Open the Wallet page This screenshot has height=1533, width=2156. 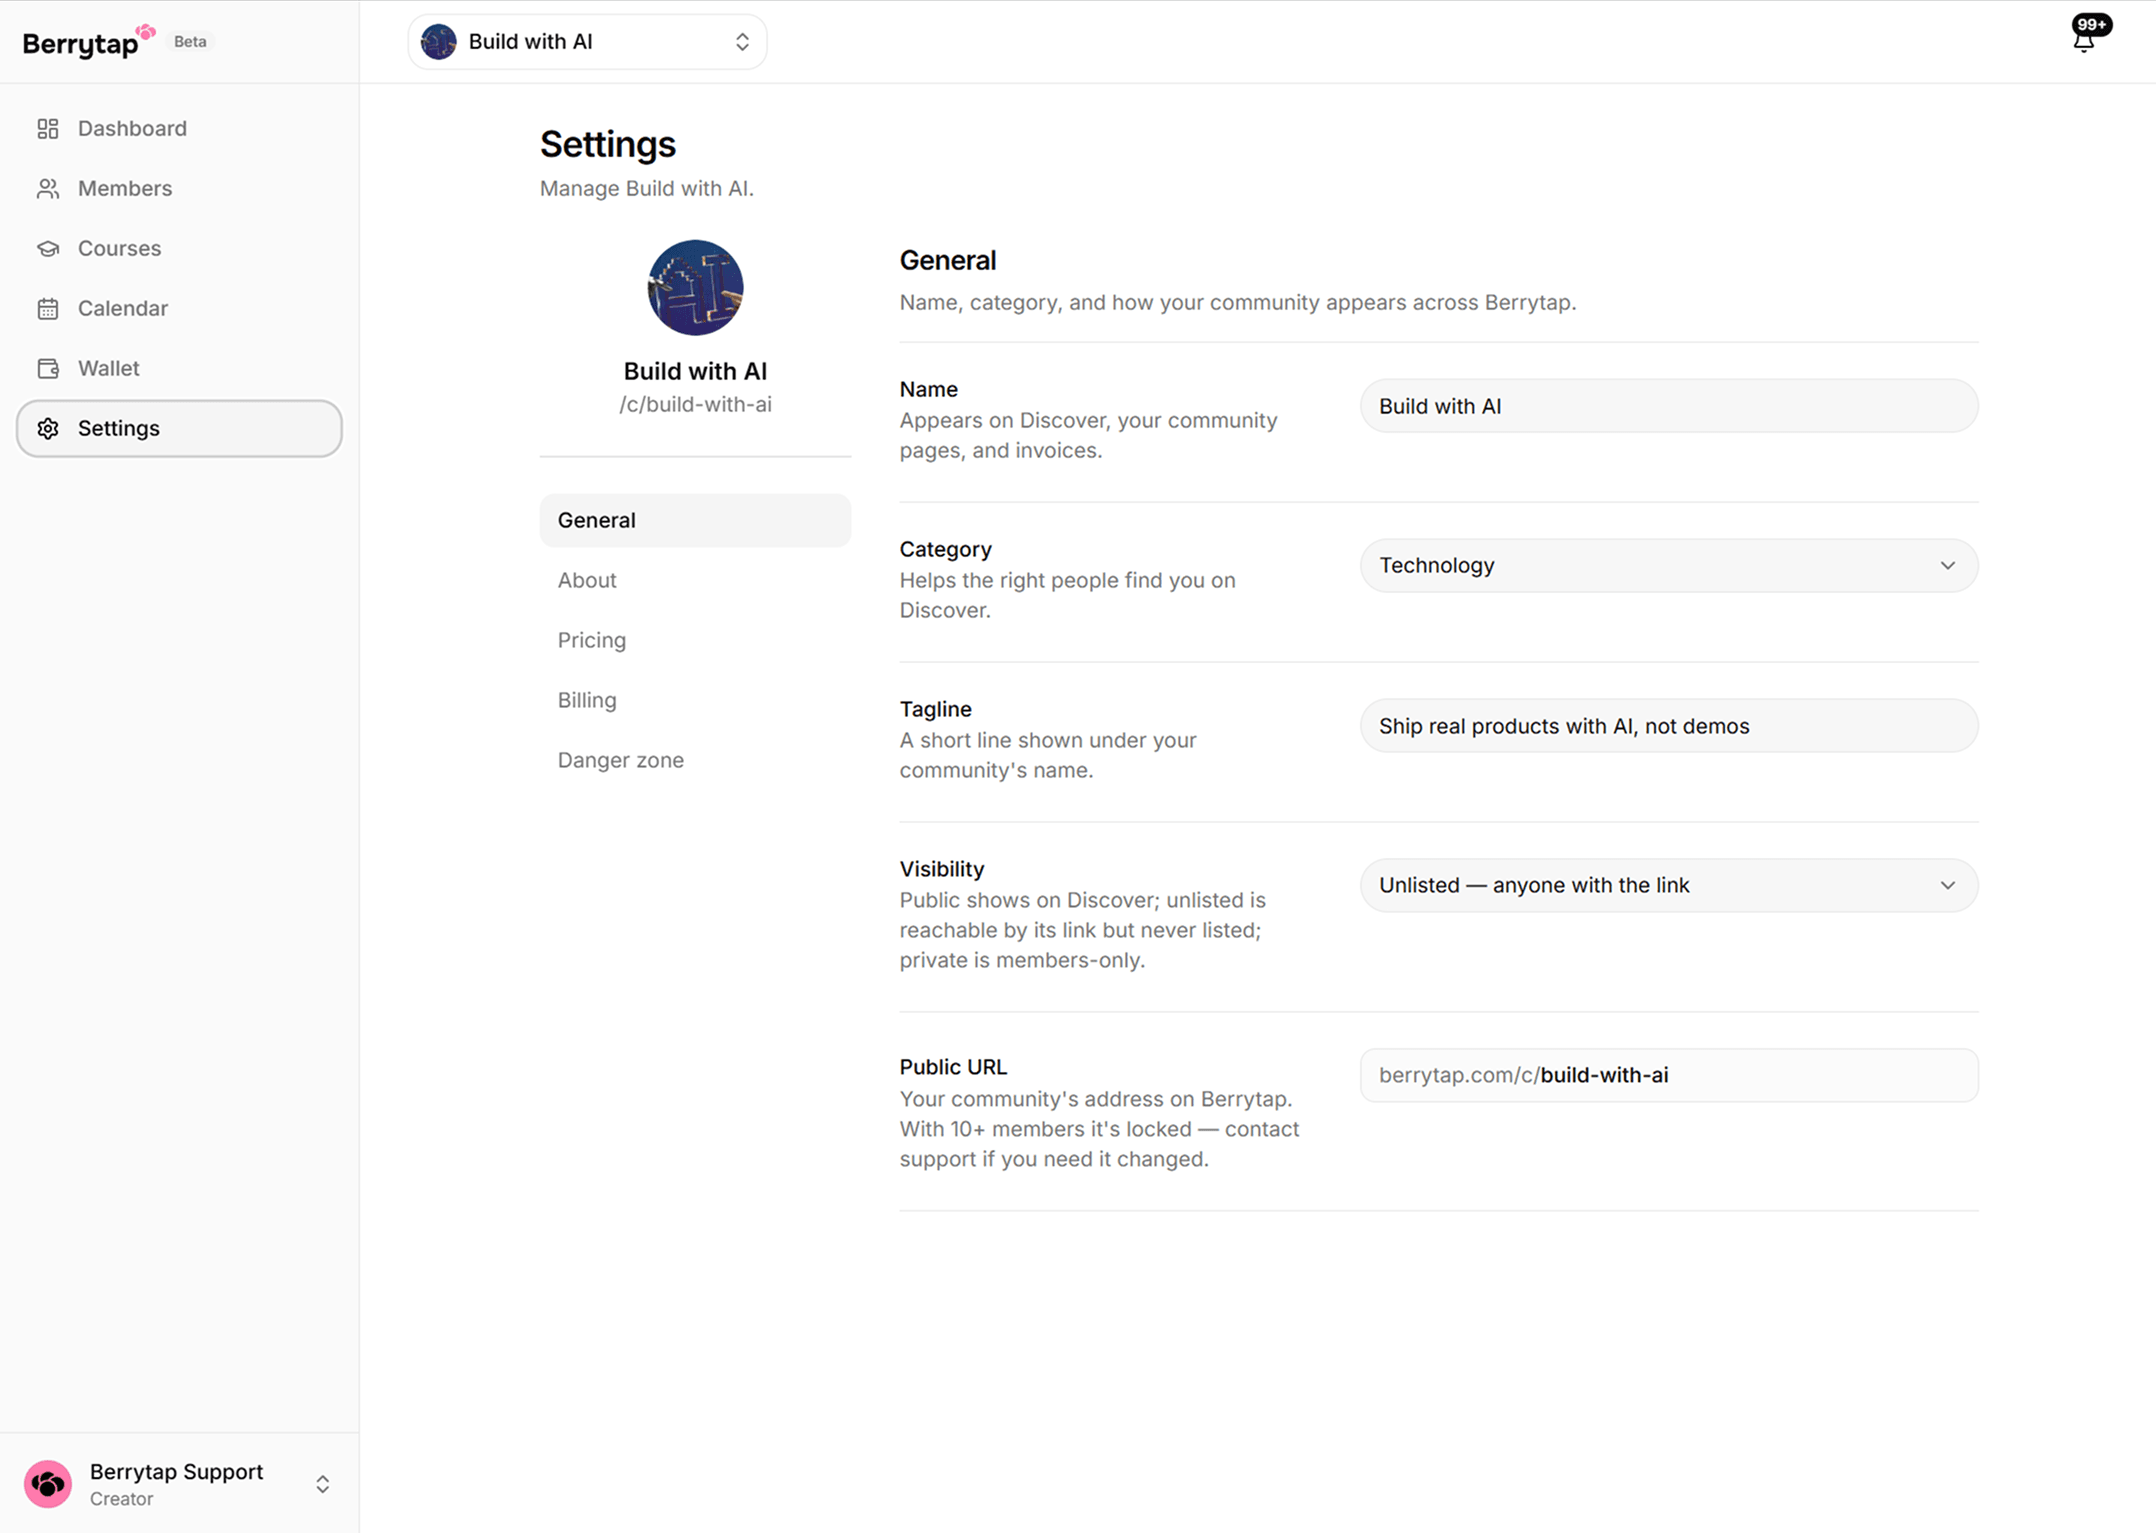pyautogui.click(x=179, y=369)
